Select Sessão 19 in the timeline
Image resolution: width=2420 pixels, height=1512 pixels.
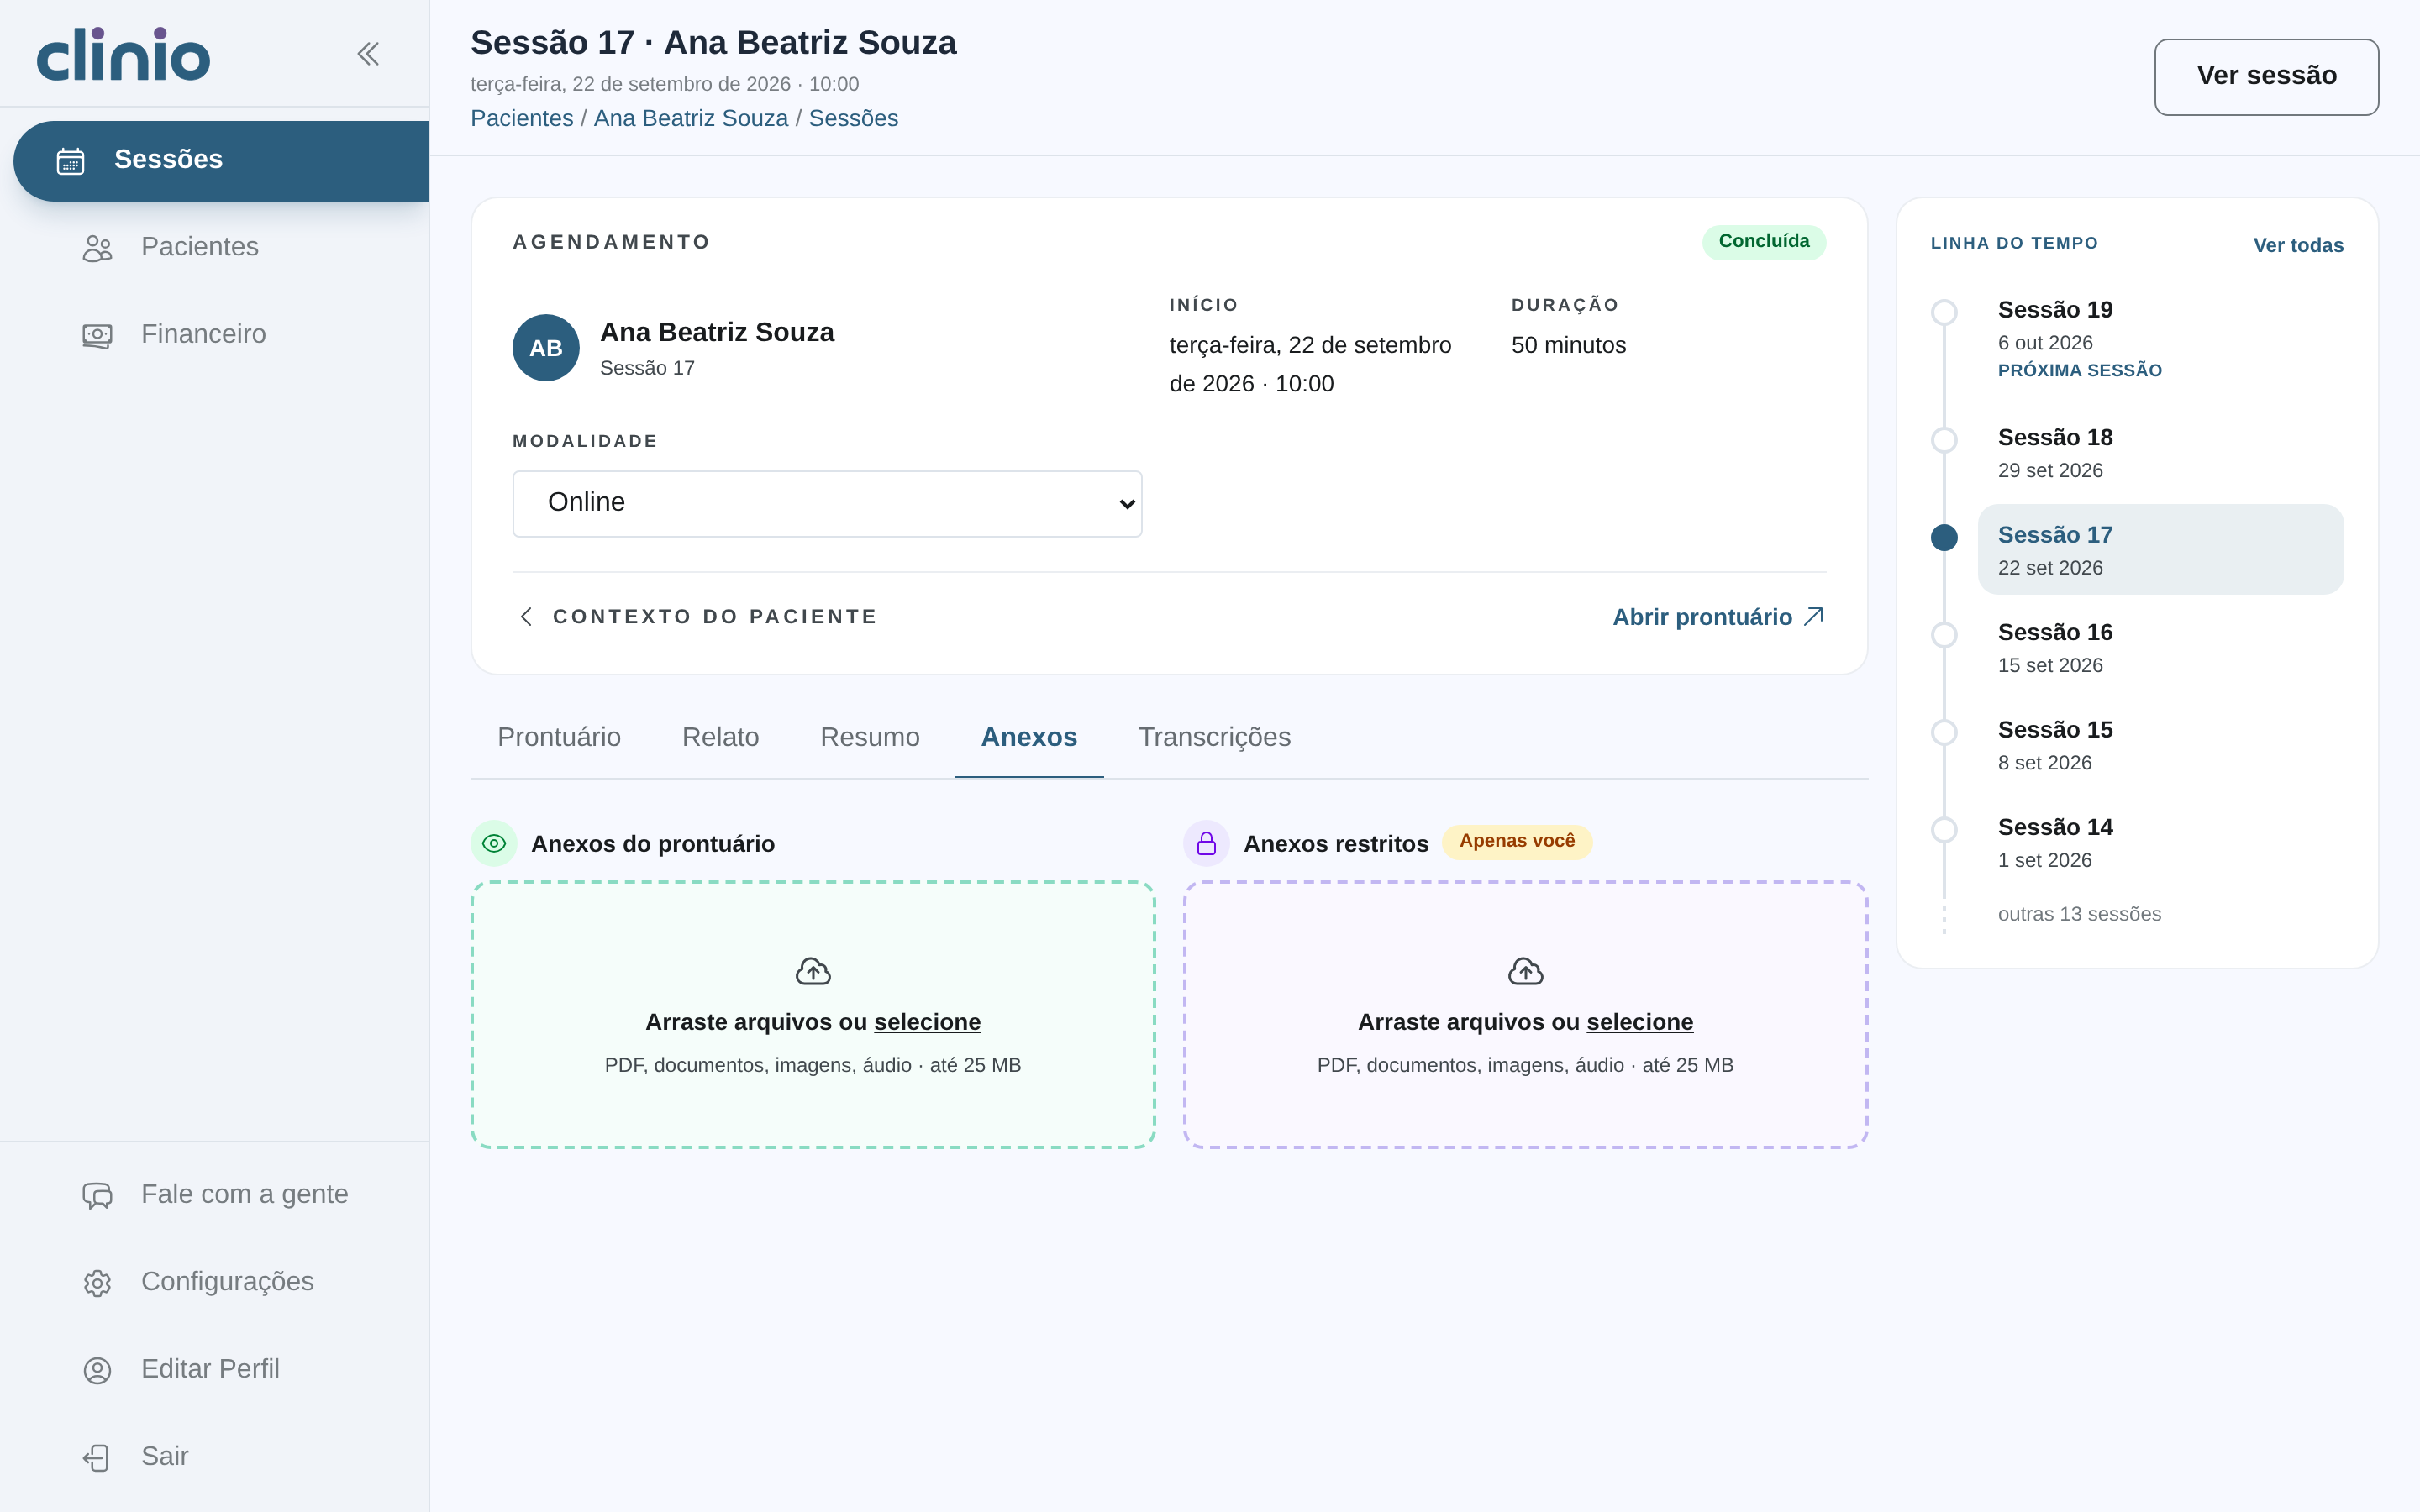2160,338
